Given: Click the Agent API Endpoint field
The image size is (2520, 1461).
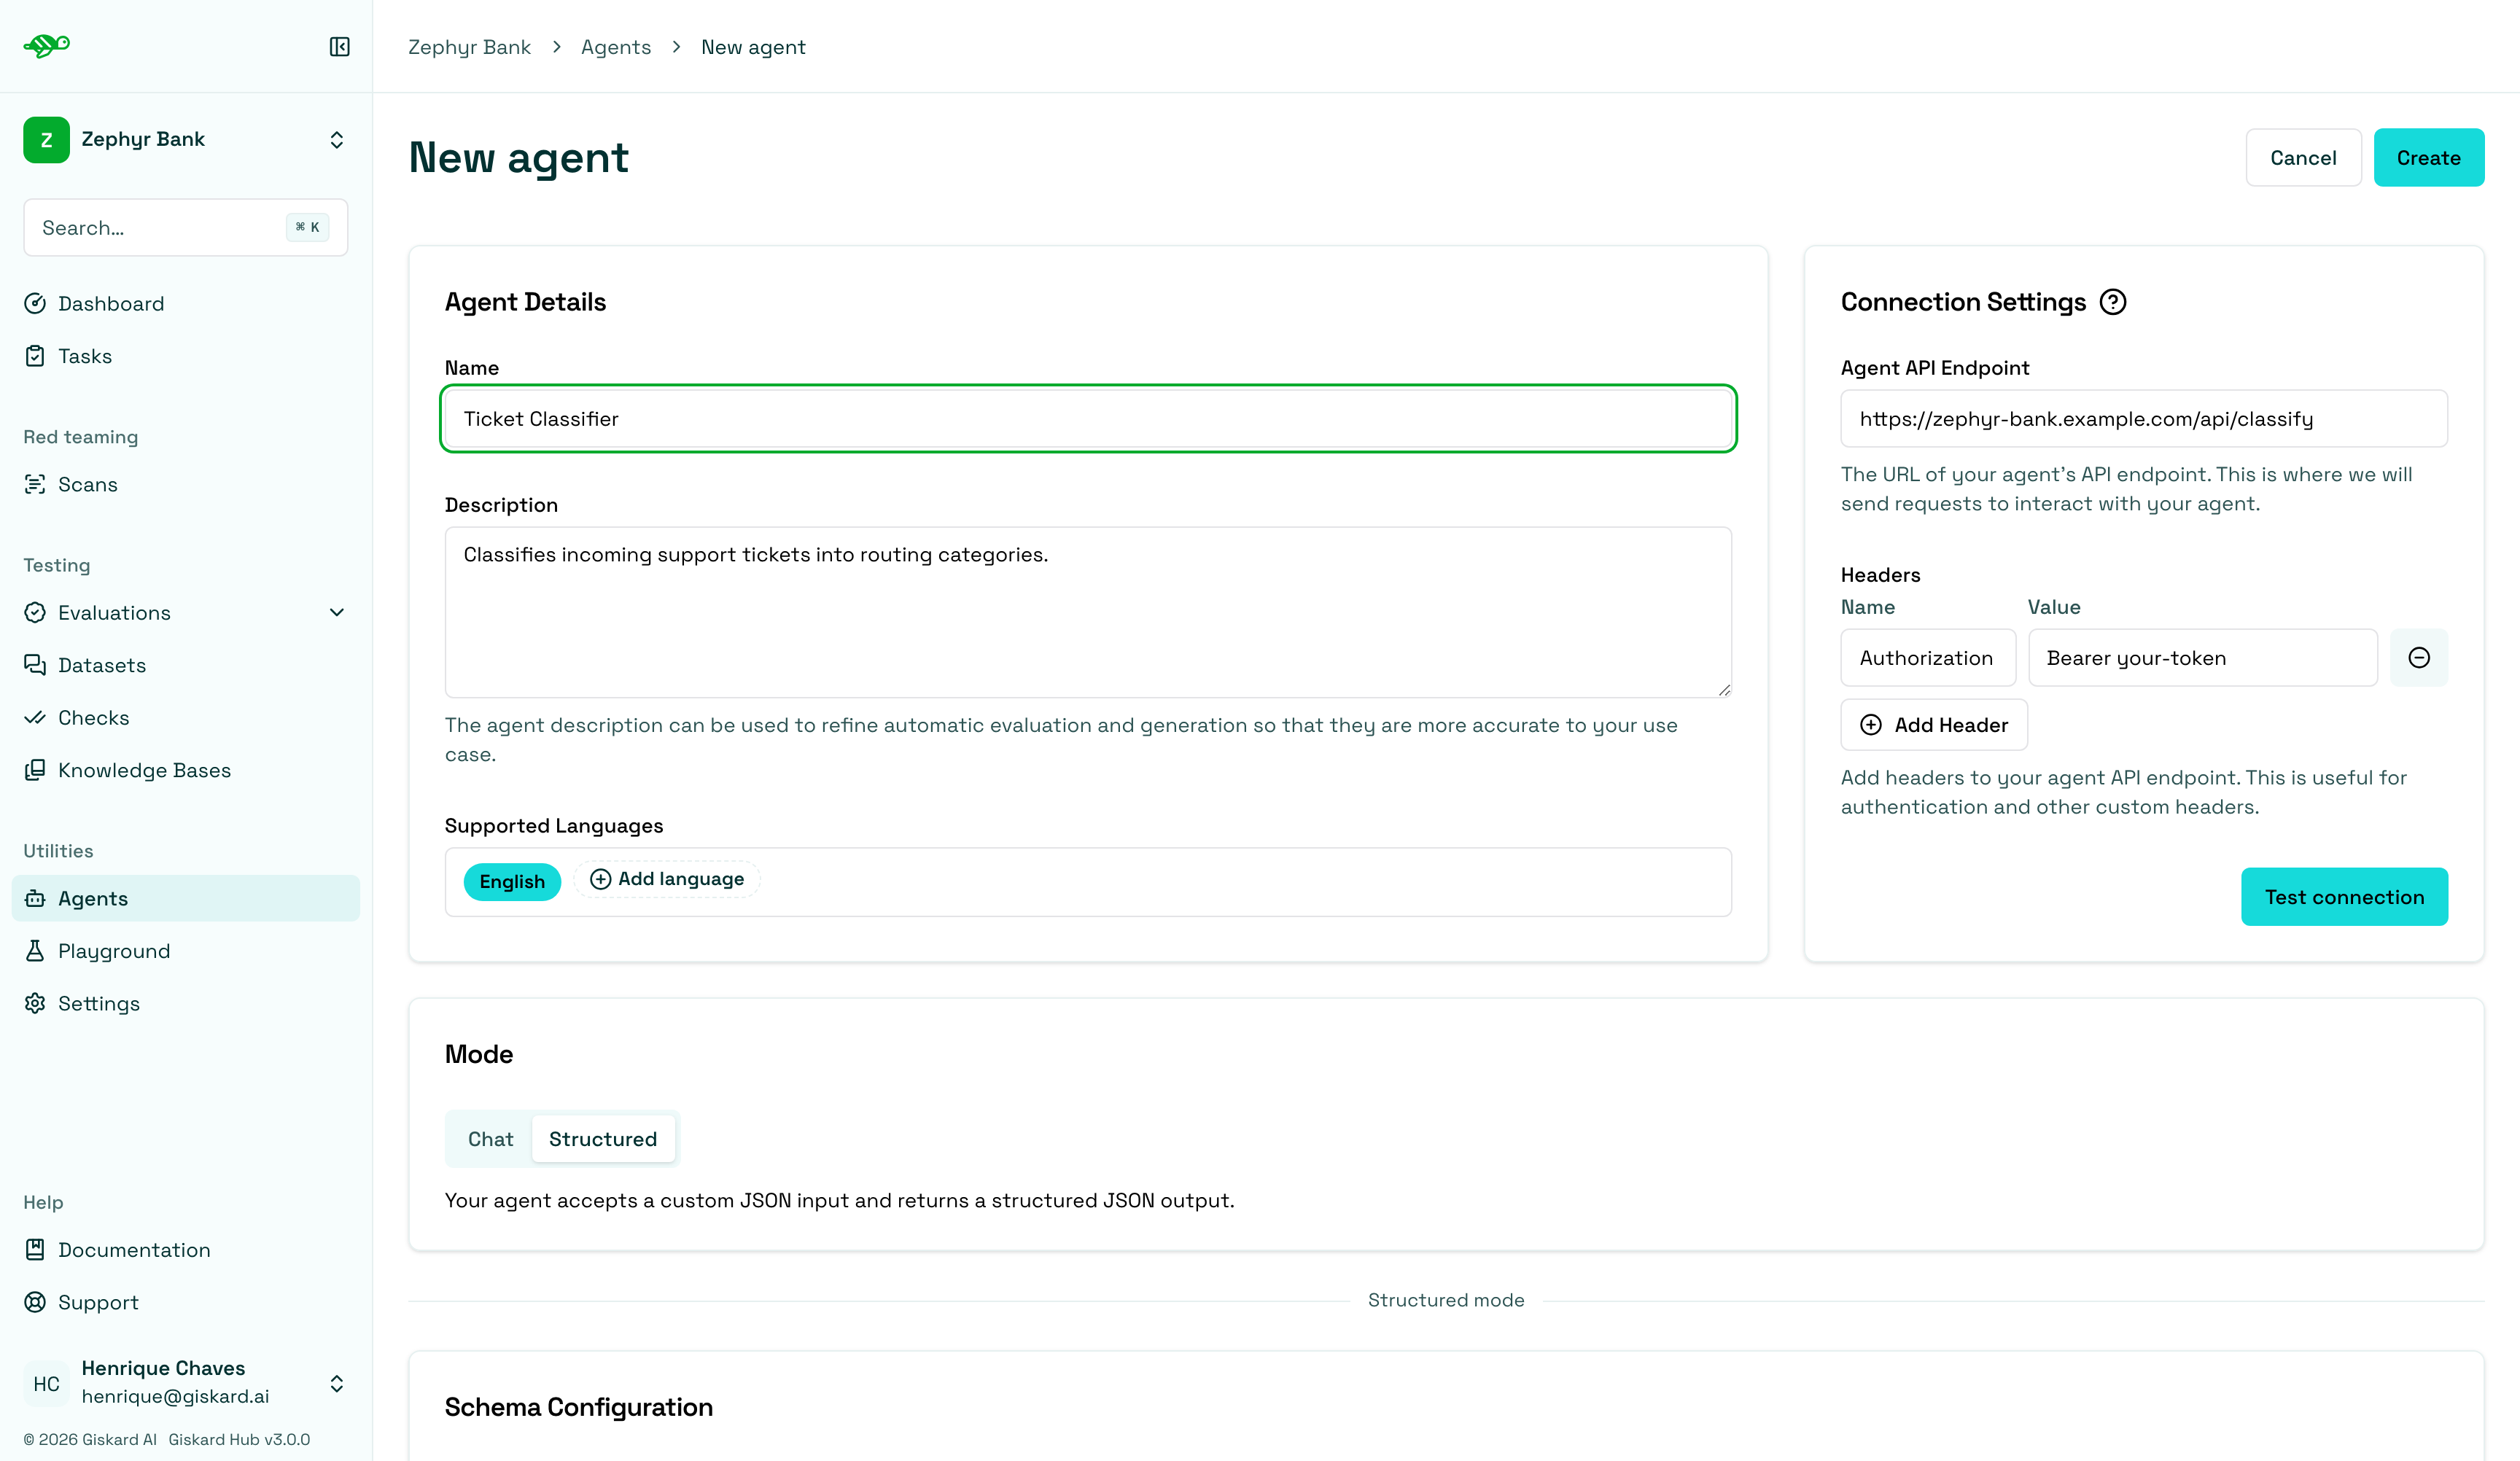Looking at the screenshot, I should tap(2144, 419).
